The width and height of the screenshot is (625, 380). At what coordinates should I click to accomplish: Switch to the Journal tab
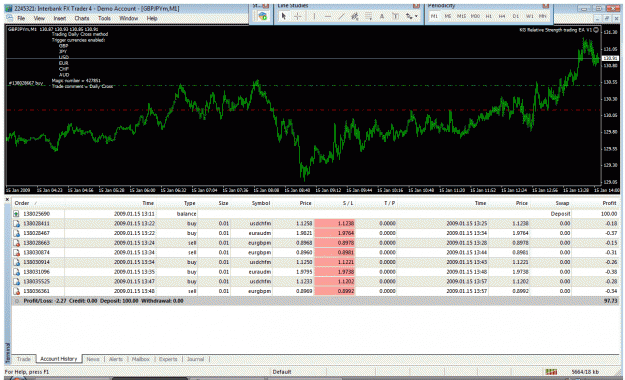(x=195, y=359)
